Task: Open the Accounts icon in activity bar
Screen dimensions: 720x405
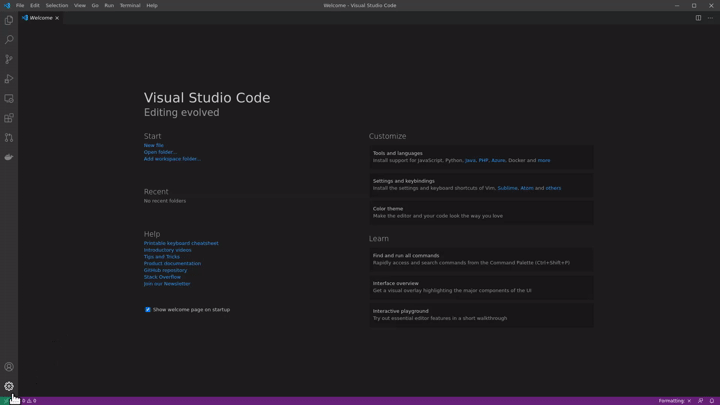Action: pos(9,366)
